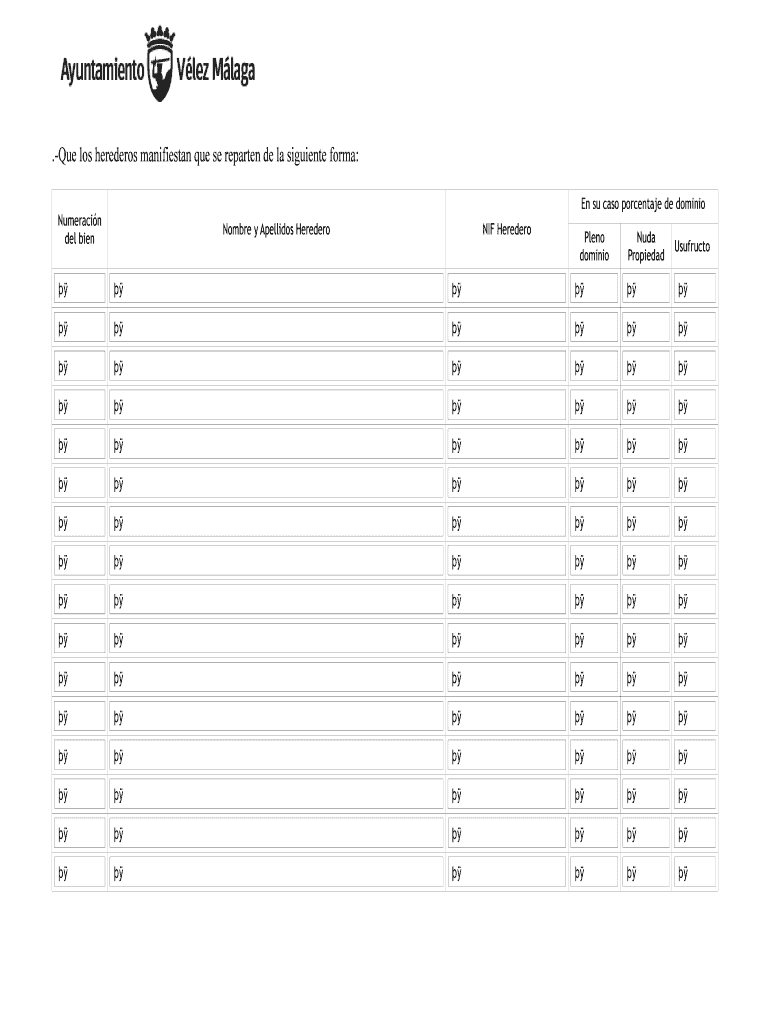Focus last row Numeración del bien field
This screenshot has width=770, height=1024.
click(x=79, y=873)
